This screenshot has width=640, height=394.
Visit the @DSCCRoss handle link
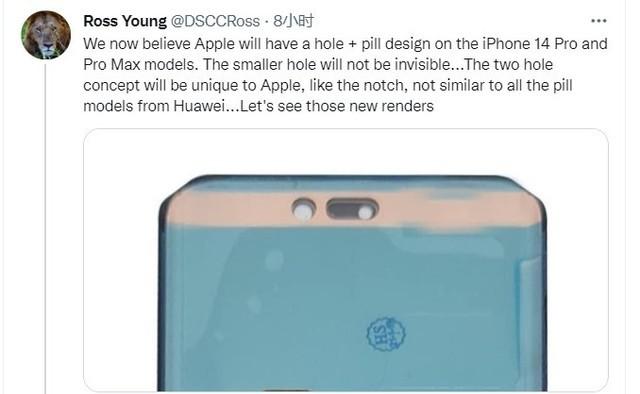pos(215,21)
